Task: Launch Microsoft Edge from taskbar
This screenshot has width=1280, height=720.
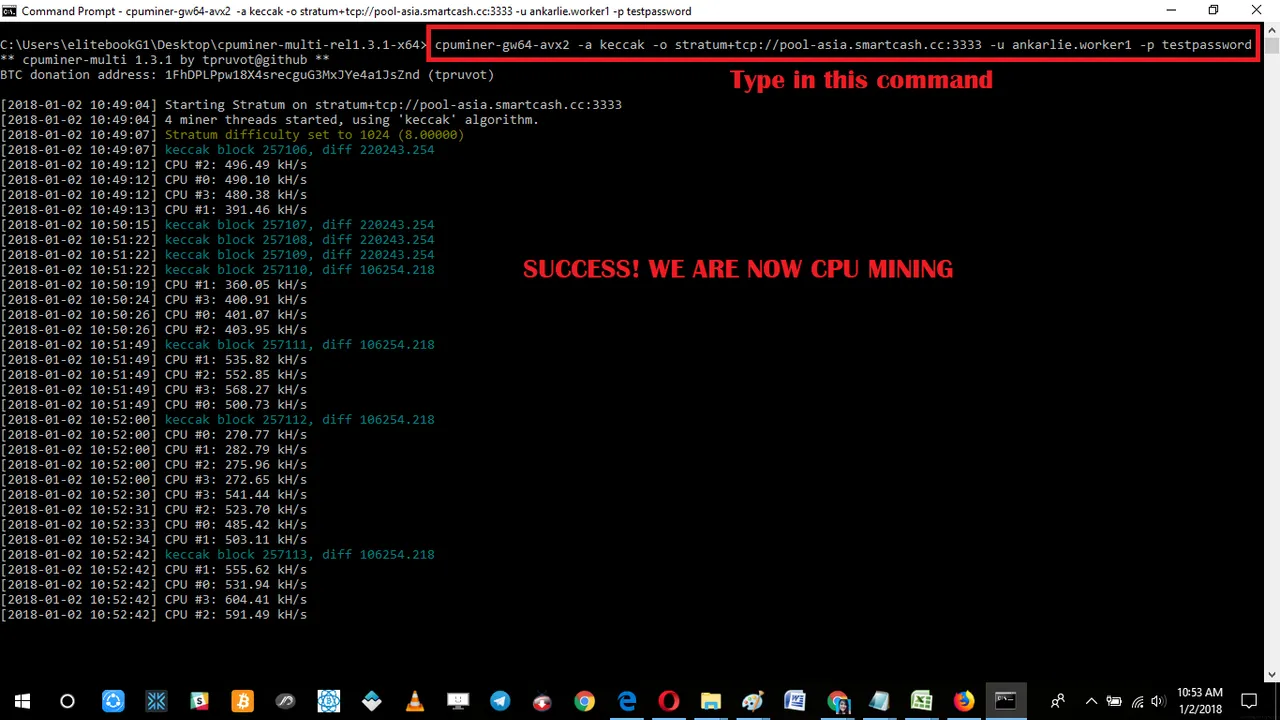Action: point(627,701)
